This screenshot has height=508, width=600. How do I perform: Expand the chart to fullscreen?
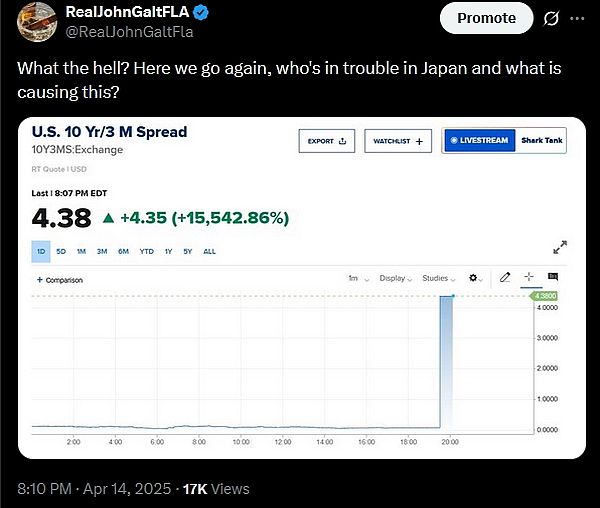[x=561, y=246]
